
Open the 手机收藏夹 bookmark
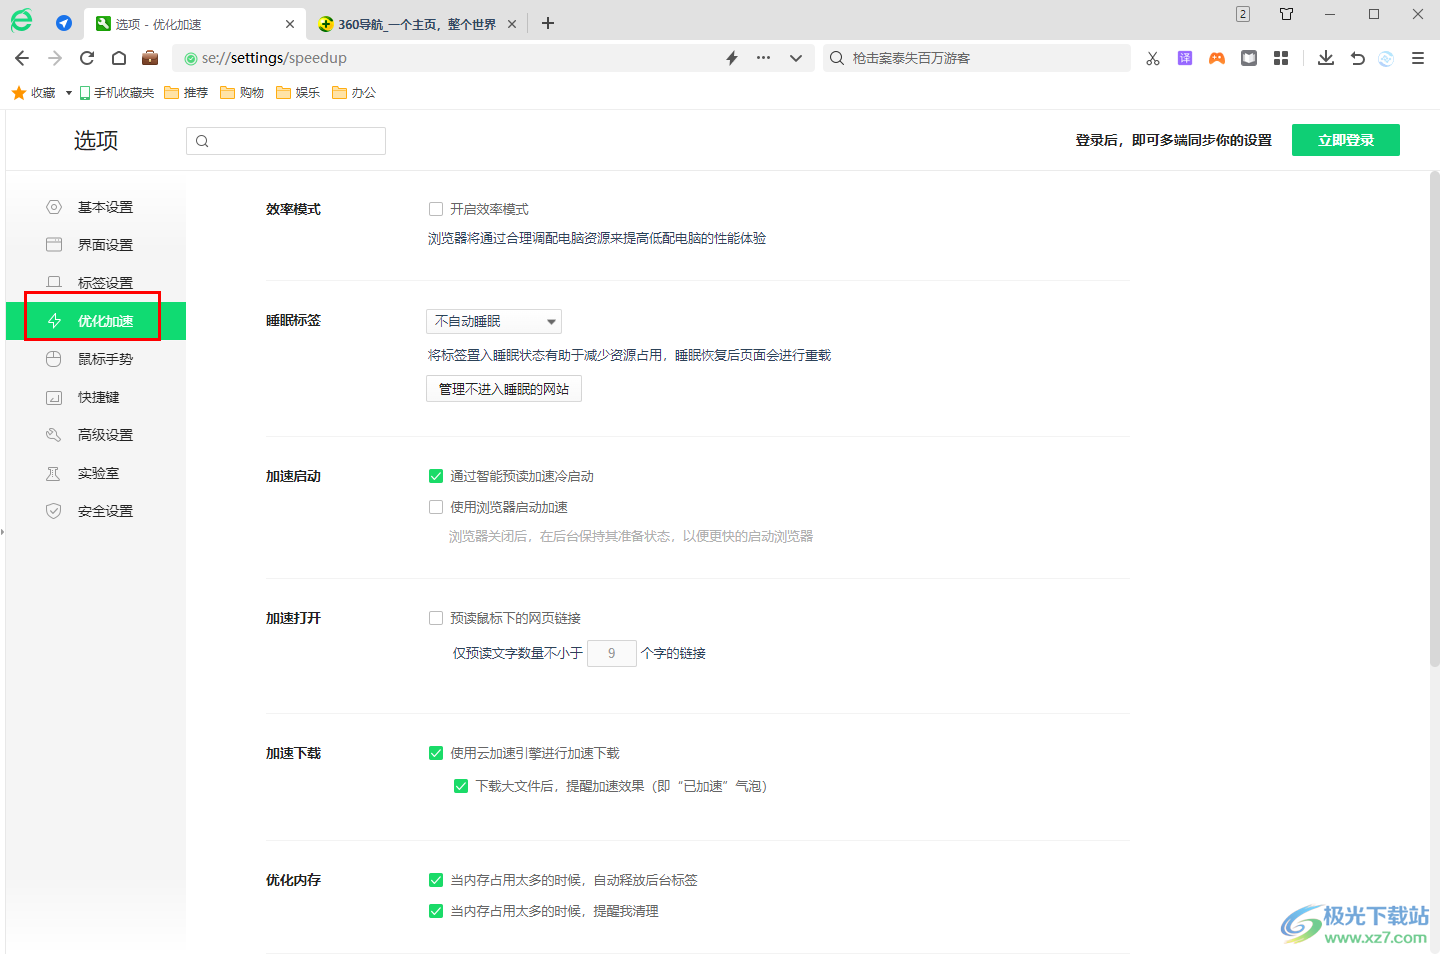point(117,92)
